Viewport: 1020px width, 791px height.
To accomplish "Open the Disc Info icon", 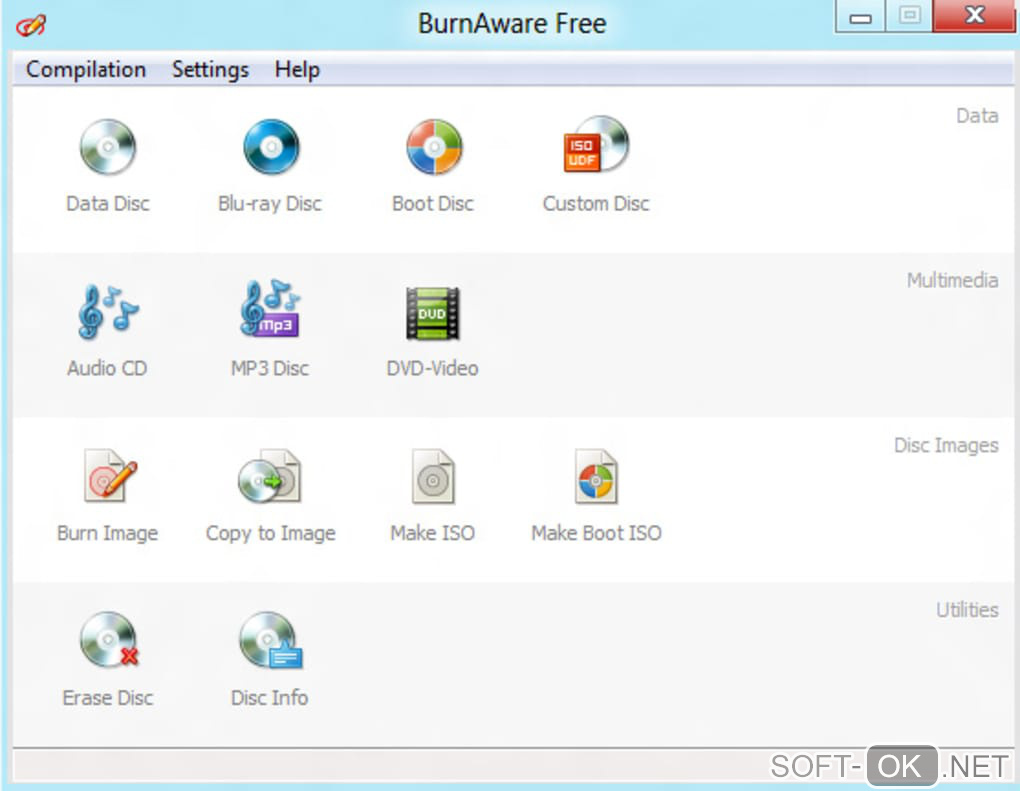I will pos(271,641).
